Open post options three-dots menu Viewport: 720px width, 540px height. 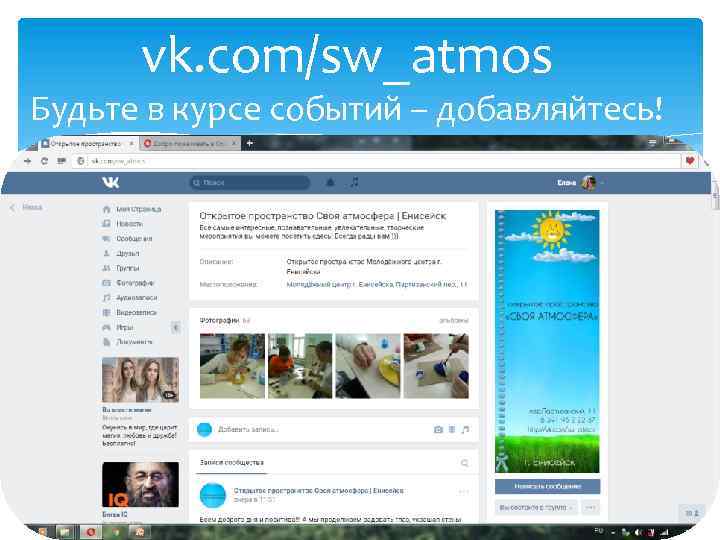point(463,492)
